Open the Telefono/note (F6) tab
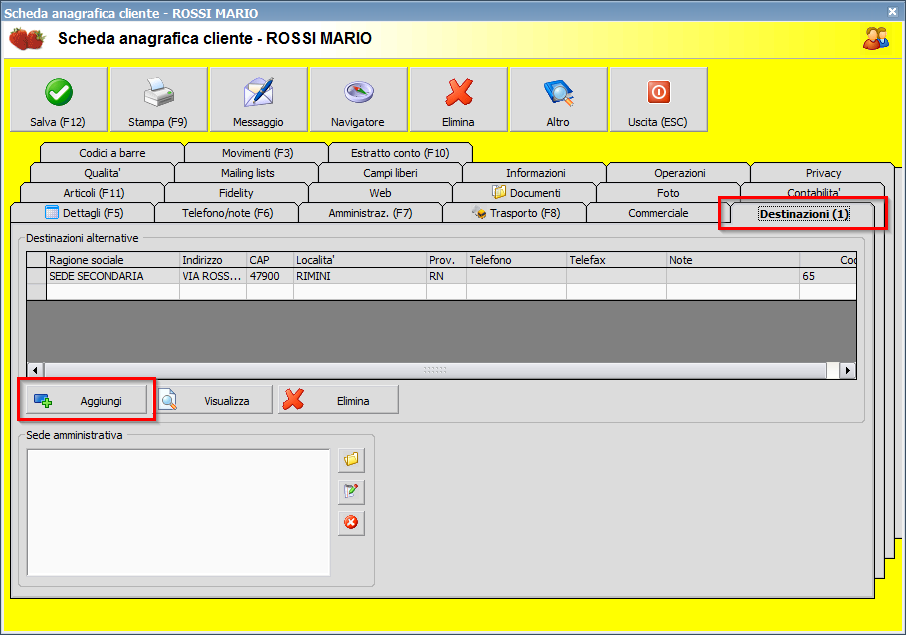The image size is (906, 635). (227, 213)
